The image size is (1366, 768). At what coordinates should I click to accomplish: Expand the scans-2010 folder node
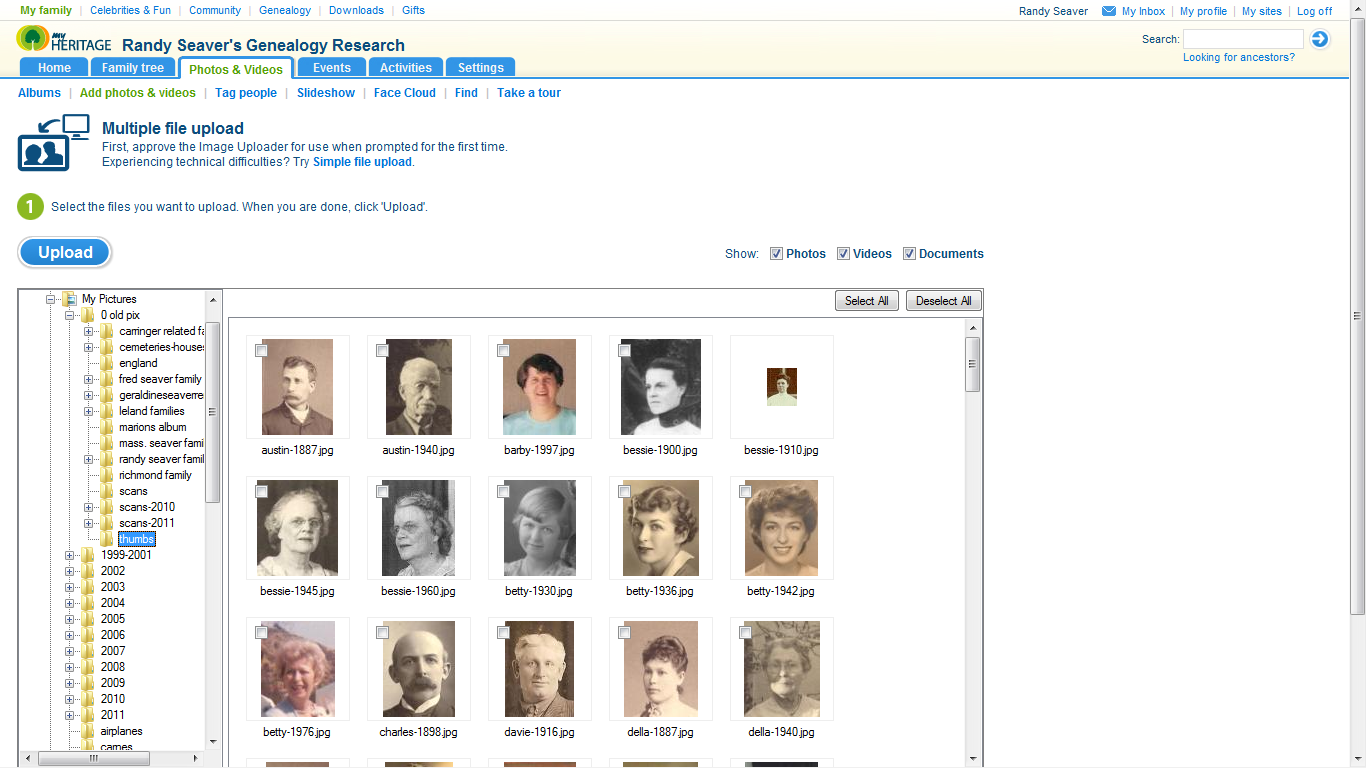pyautogui.click(x=89, y=507)
